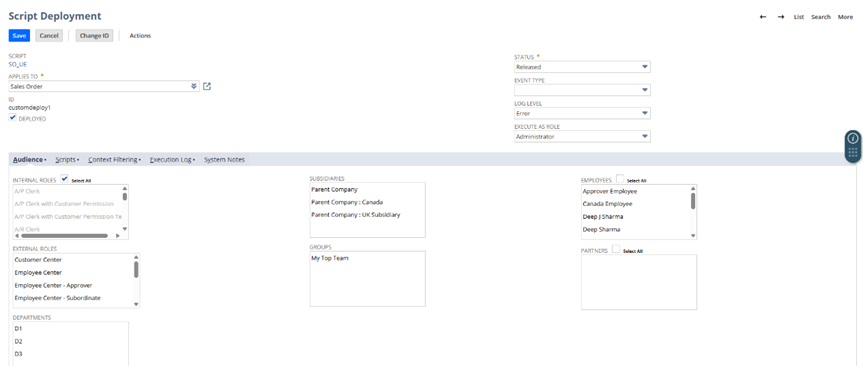This screenshot has width=863, height=366.
Task: Click the Cancel button
Action: [x=49, y=36]
